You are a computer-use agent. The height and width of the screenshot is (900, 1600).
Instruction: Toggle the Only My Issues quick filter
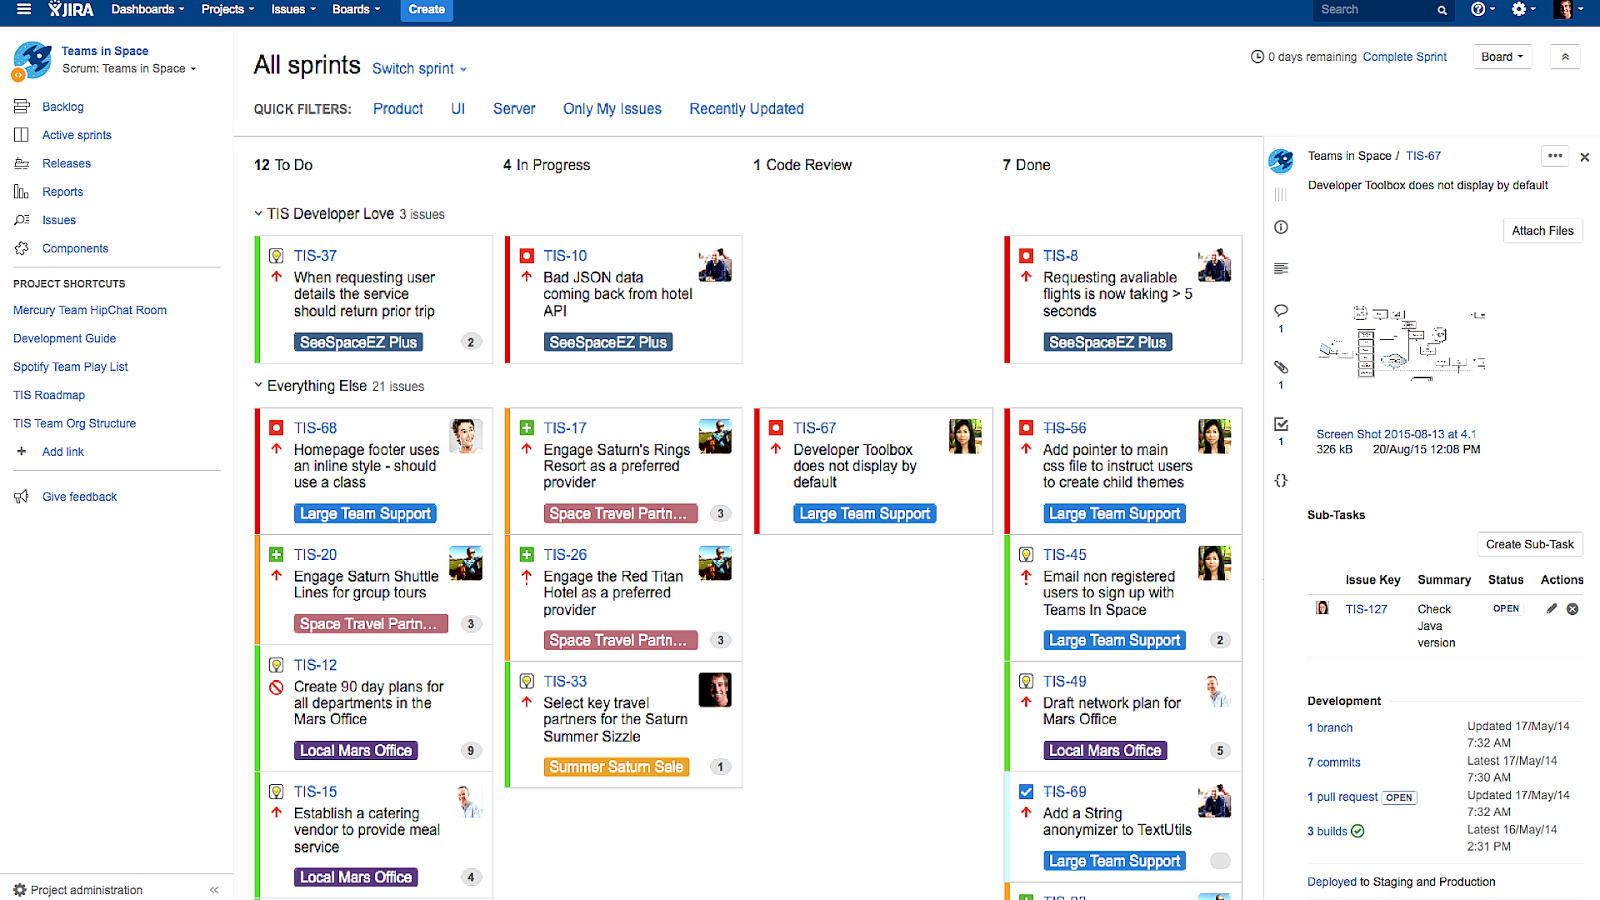click(612, 108)
